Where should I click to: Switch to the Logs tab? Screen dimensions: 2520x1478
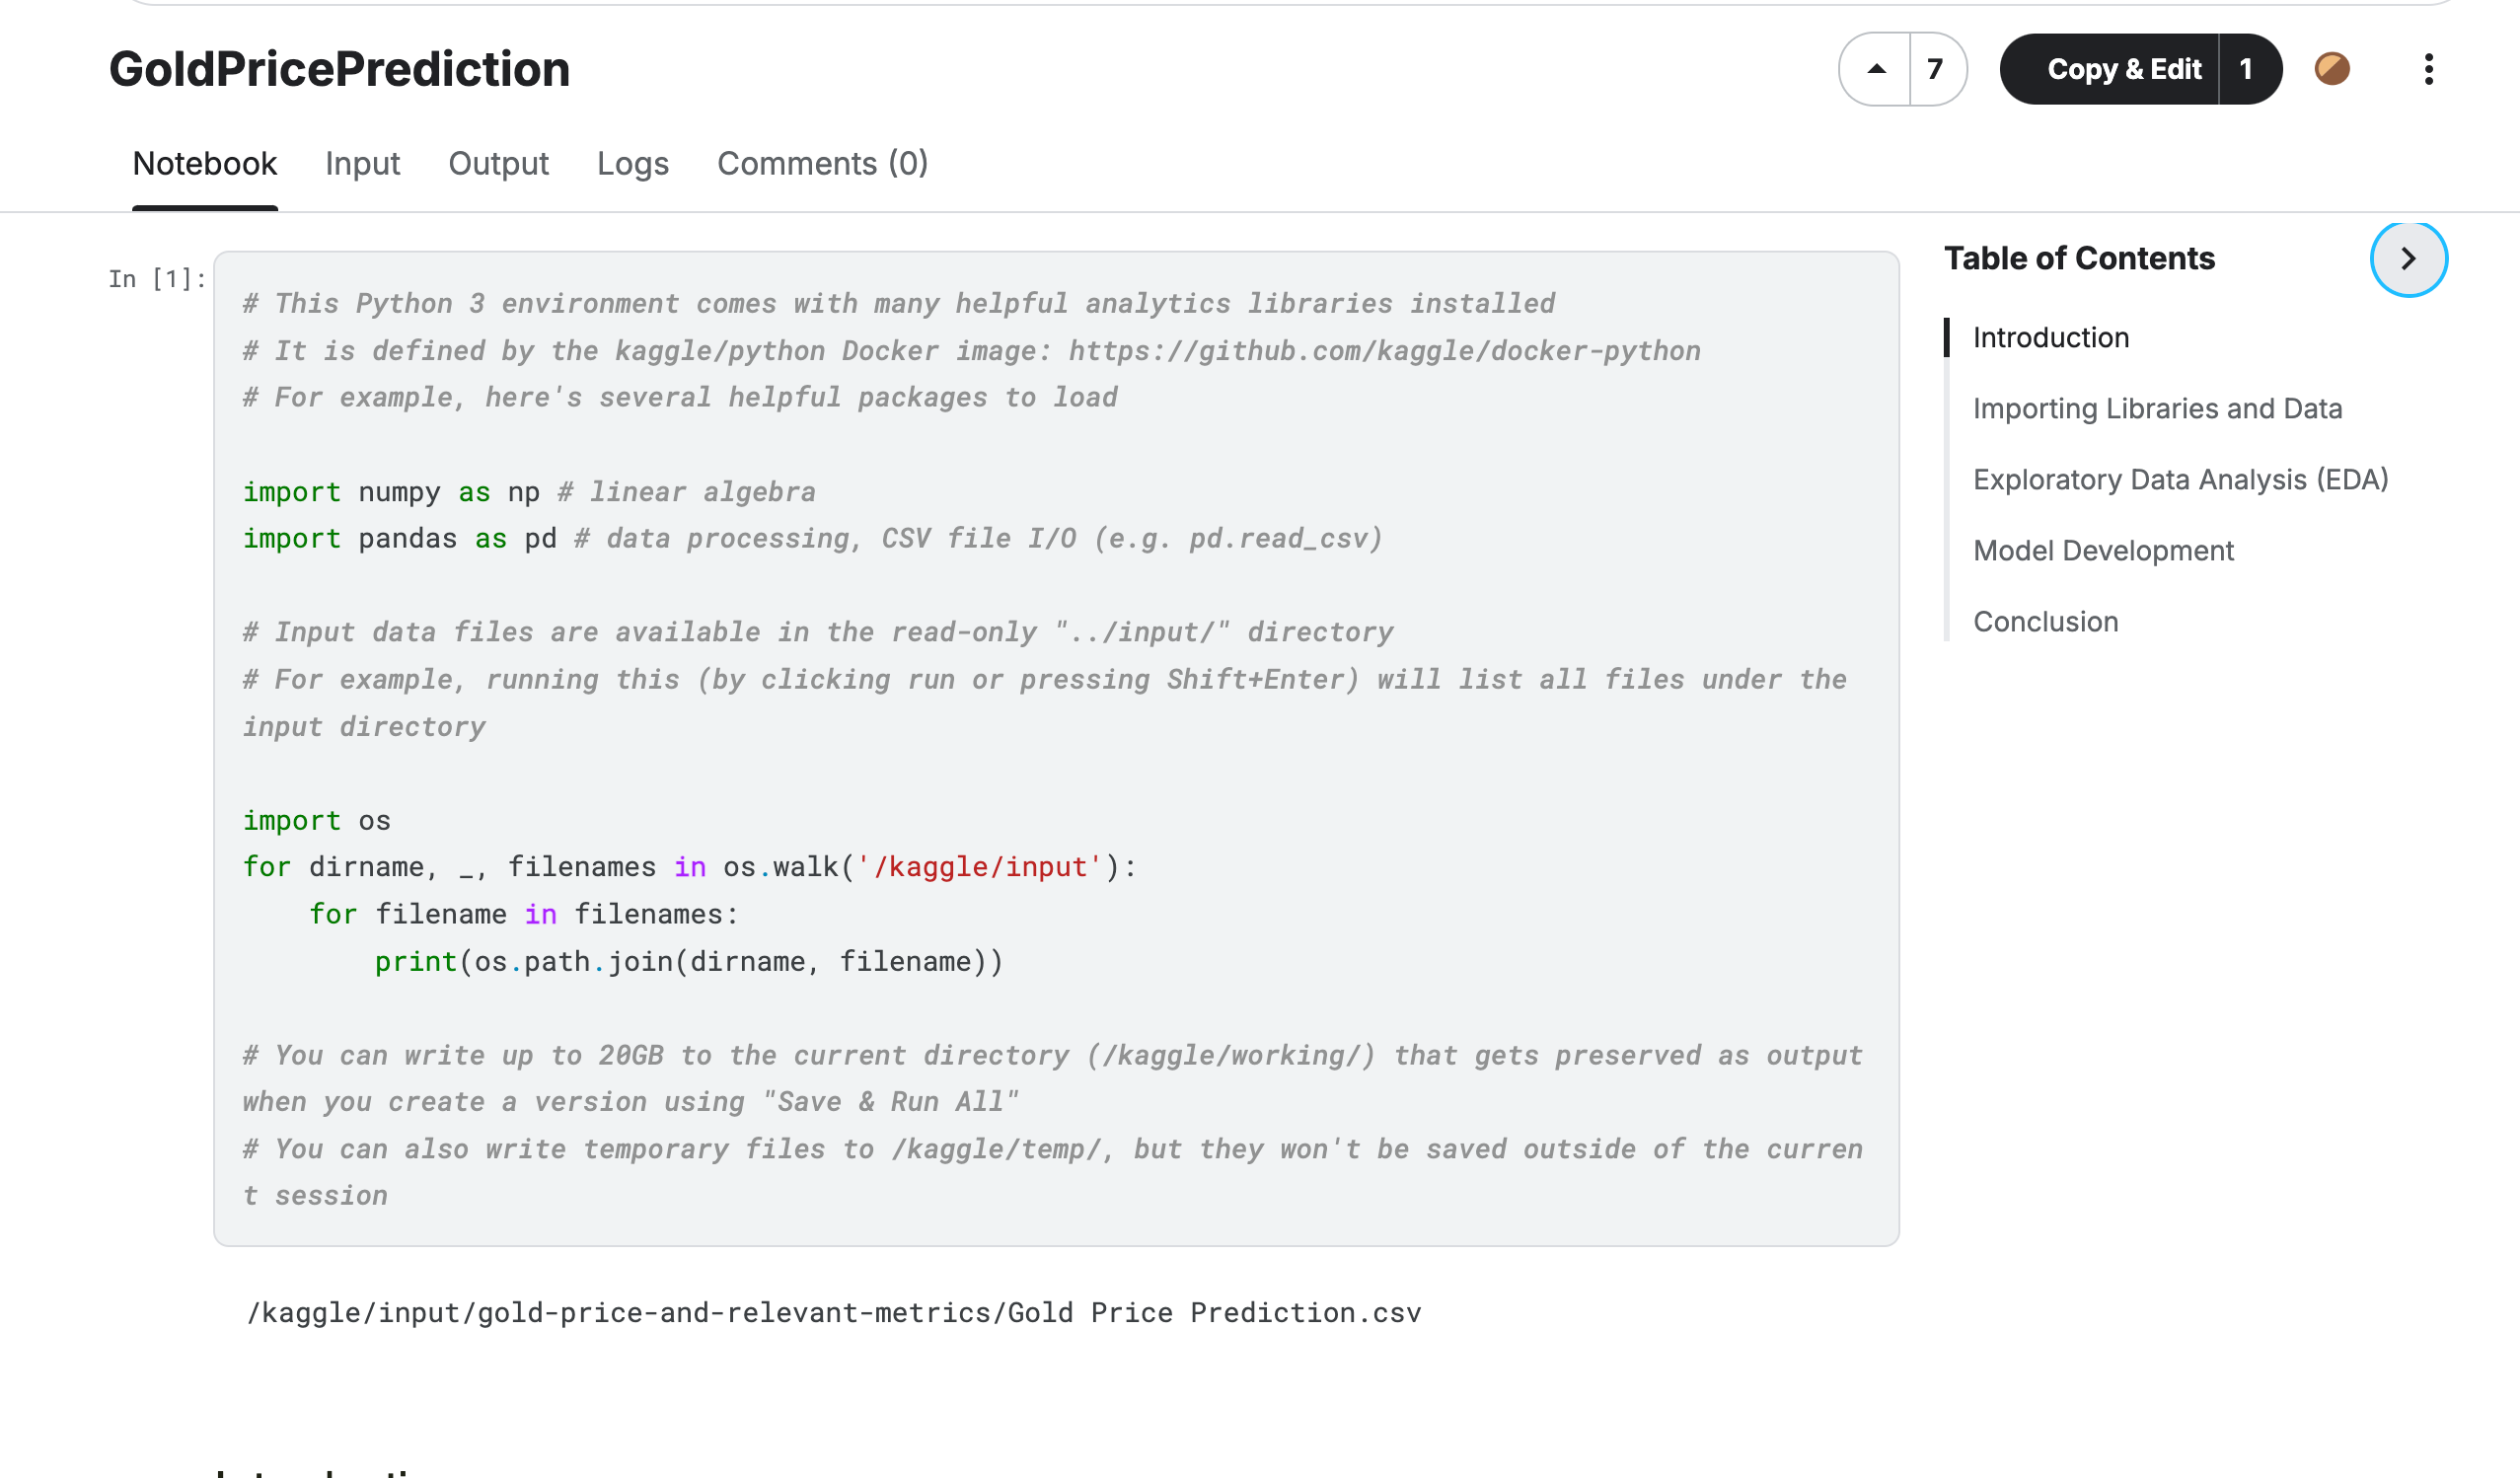point(633,163)
